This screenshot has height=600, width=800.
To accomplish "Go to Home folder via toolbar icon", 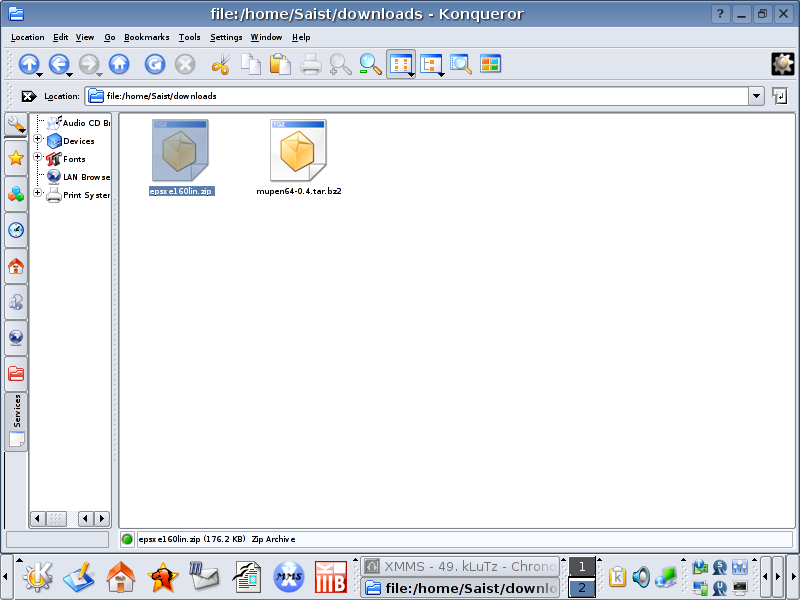I will (119, 65).
